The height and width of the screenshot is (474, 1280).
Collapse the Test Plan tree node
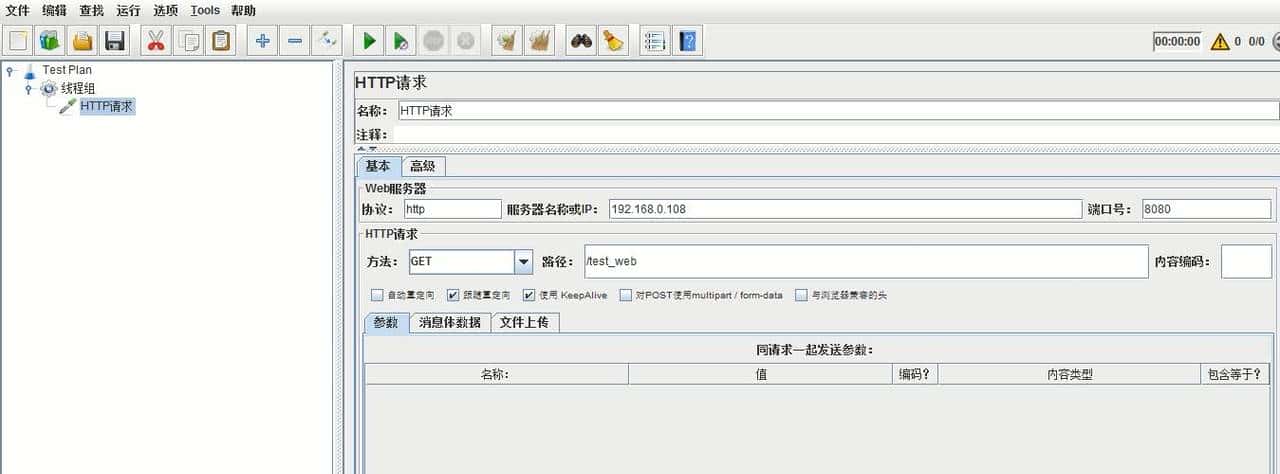click(x=10, y=71)
